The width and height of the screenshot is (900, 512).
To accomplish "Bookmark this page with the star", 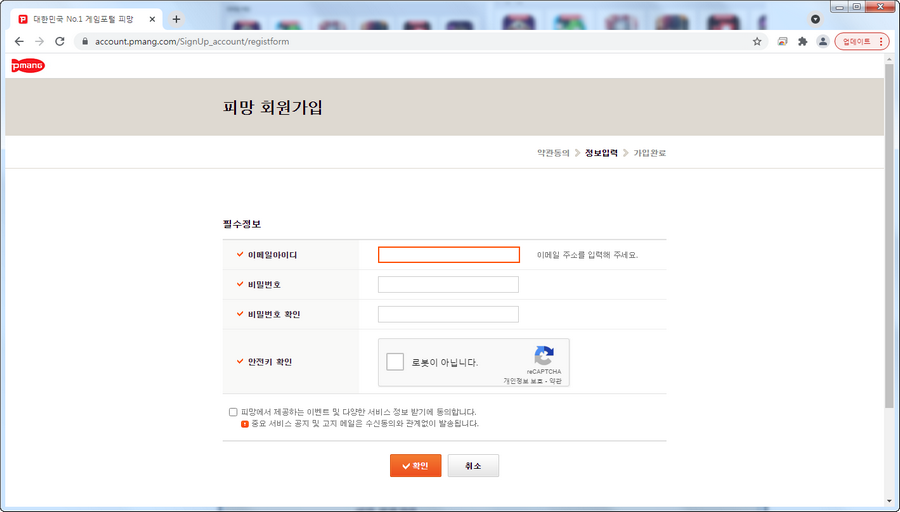I will [x=757, y=41].
